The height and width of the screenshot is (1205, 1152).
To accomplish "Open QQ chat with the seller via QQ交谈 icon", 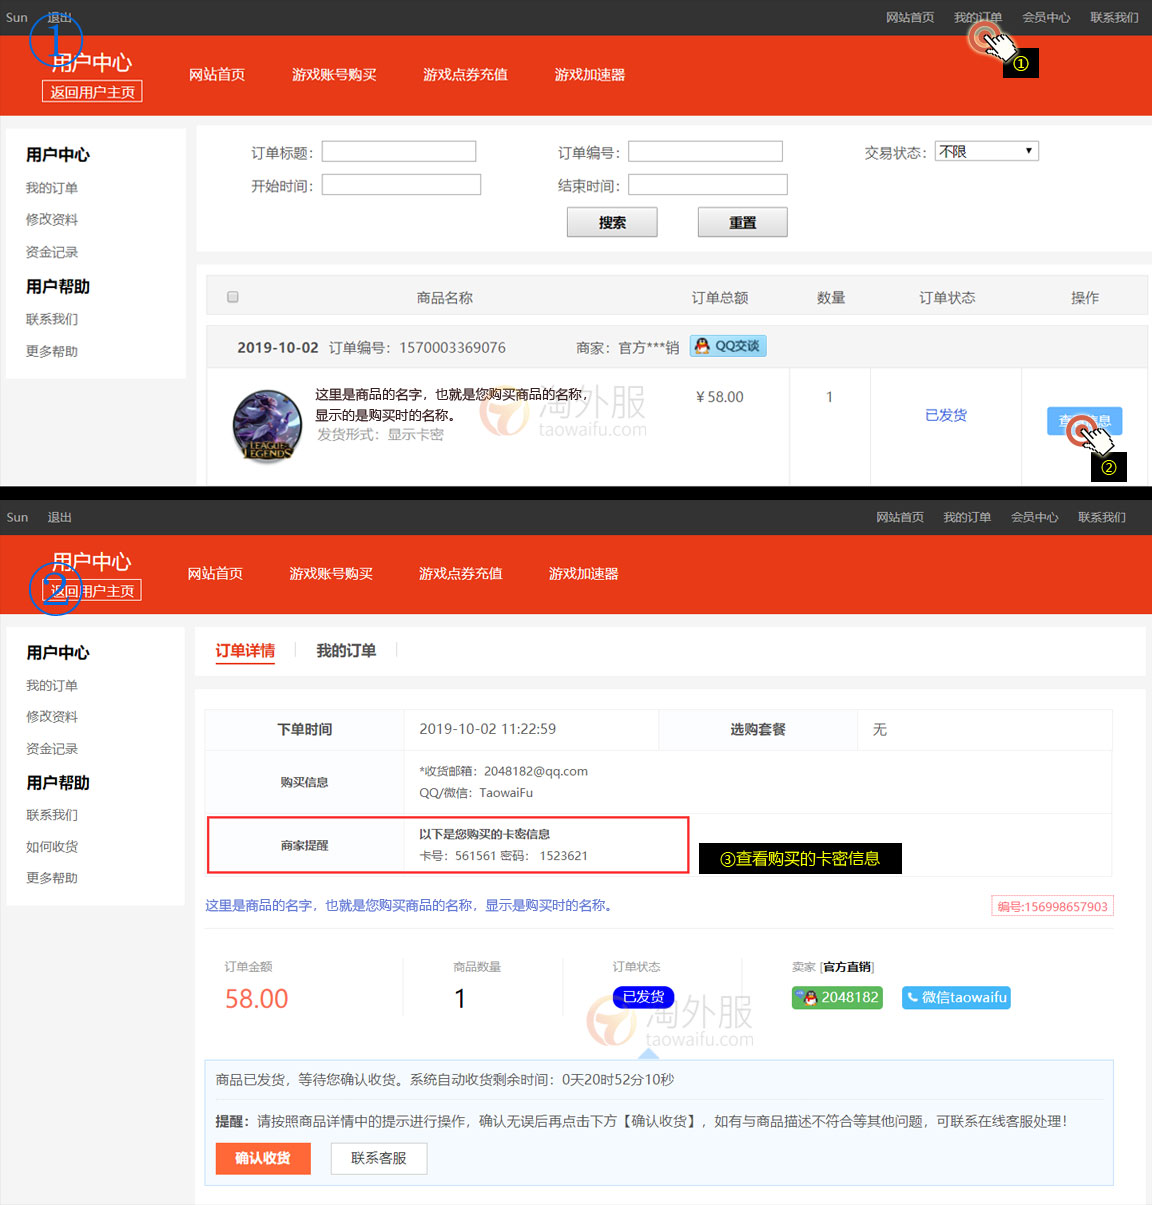I will (727, 346).
